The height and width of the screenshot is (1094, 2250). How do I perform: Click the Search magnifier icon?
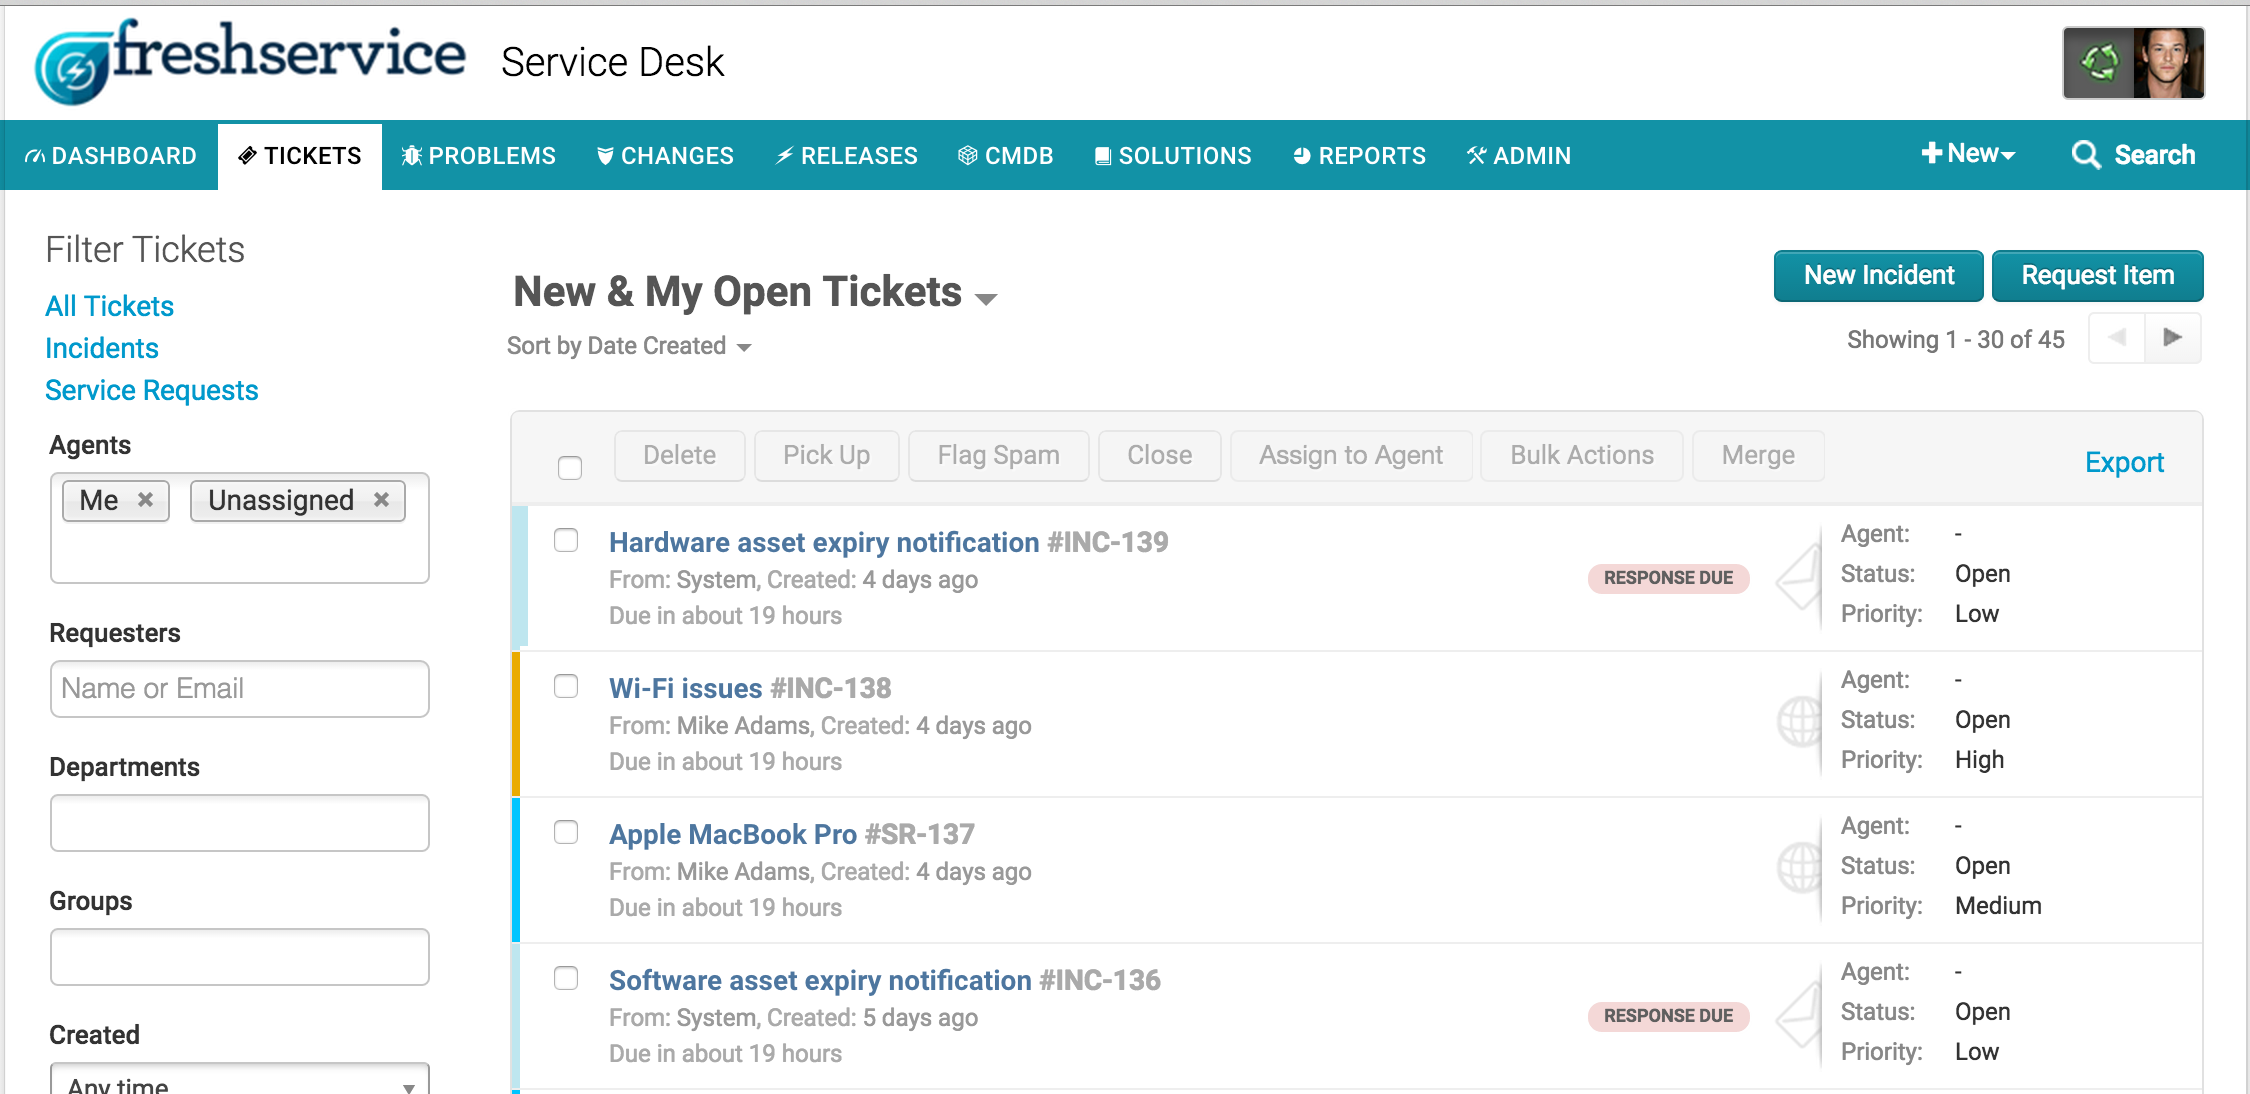(x=2085, y=155)
